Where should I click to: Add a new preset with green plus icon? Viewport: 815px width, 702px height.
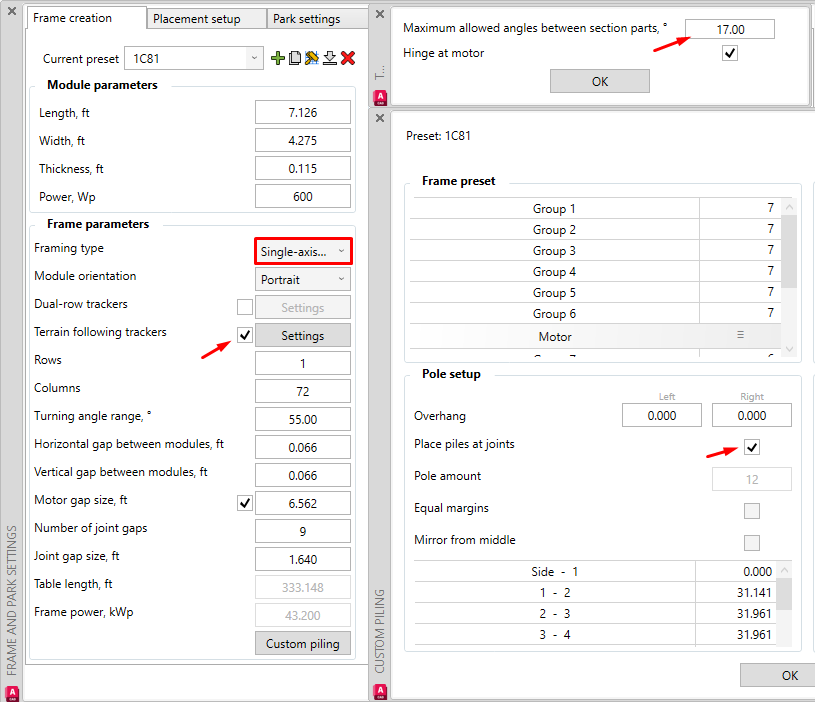tap(278, 59)
